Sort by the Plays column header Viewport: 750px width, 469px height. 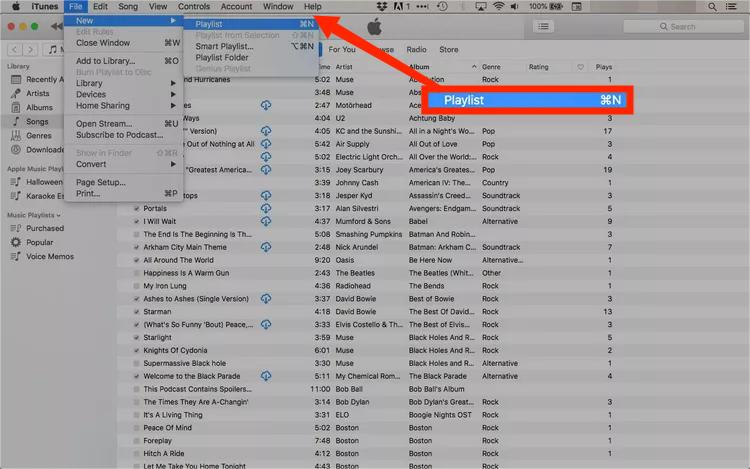point(604,67)
